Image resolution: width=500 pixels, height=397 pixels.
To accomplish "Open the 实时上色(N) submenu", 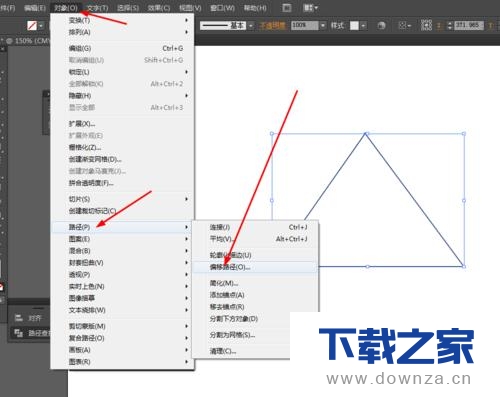I will [x=122, y=286].
